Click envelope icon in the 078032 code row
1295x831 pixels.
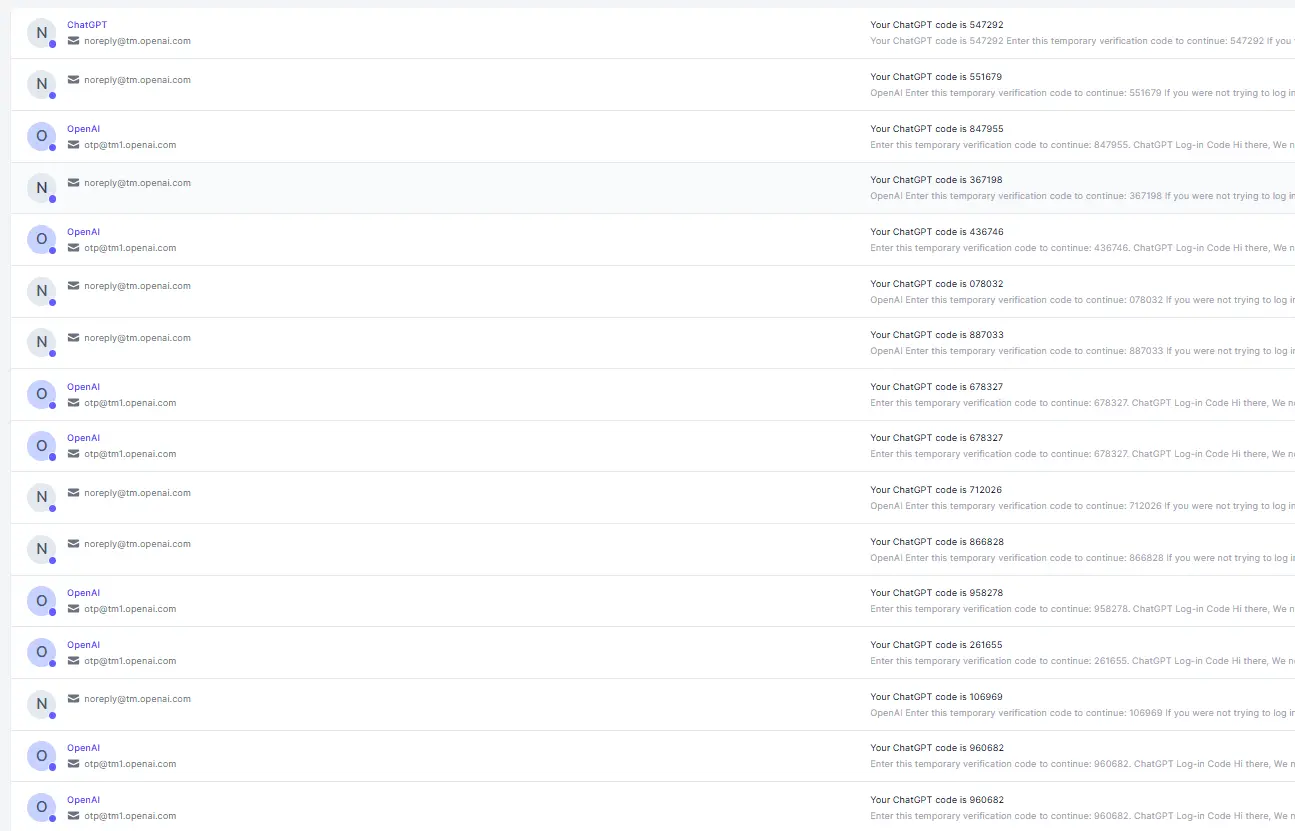tap(73, 286)
